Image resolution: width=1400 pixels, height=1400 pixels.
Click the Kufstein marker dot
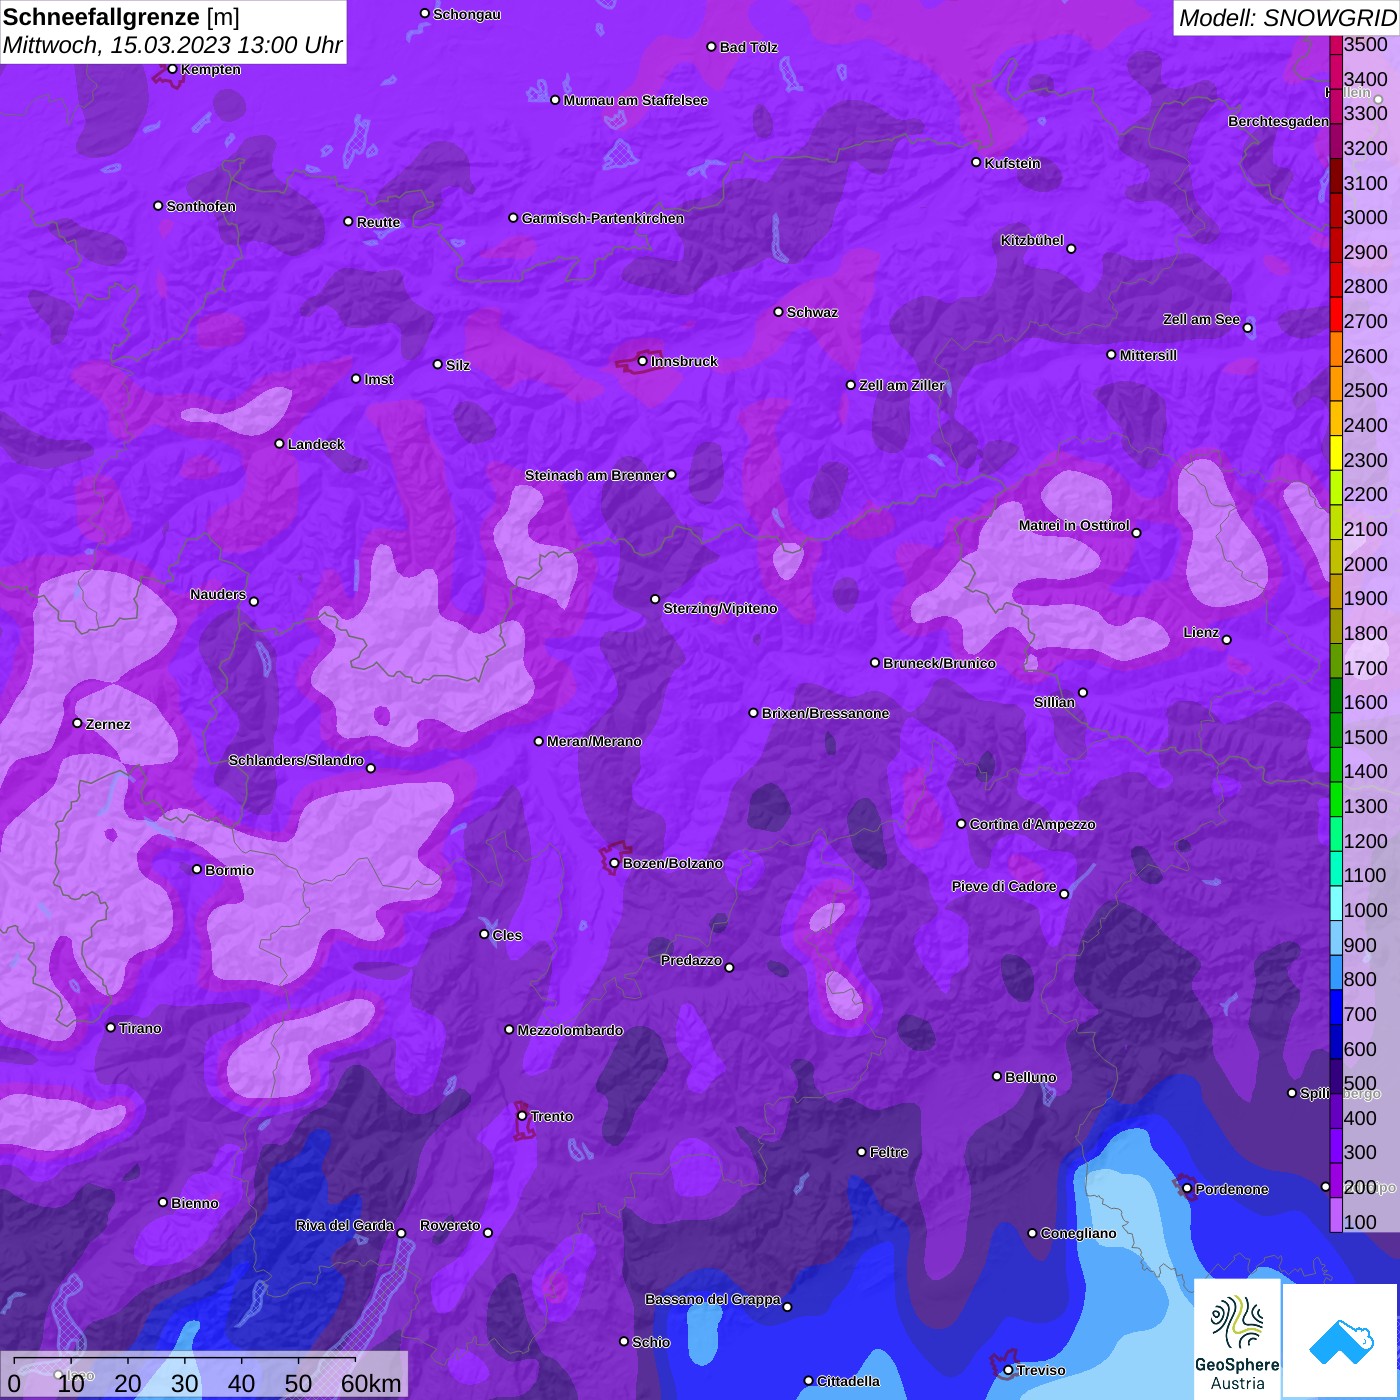[977, 162]
